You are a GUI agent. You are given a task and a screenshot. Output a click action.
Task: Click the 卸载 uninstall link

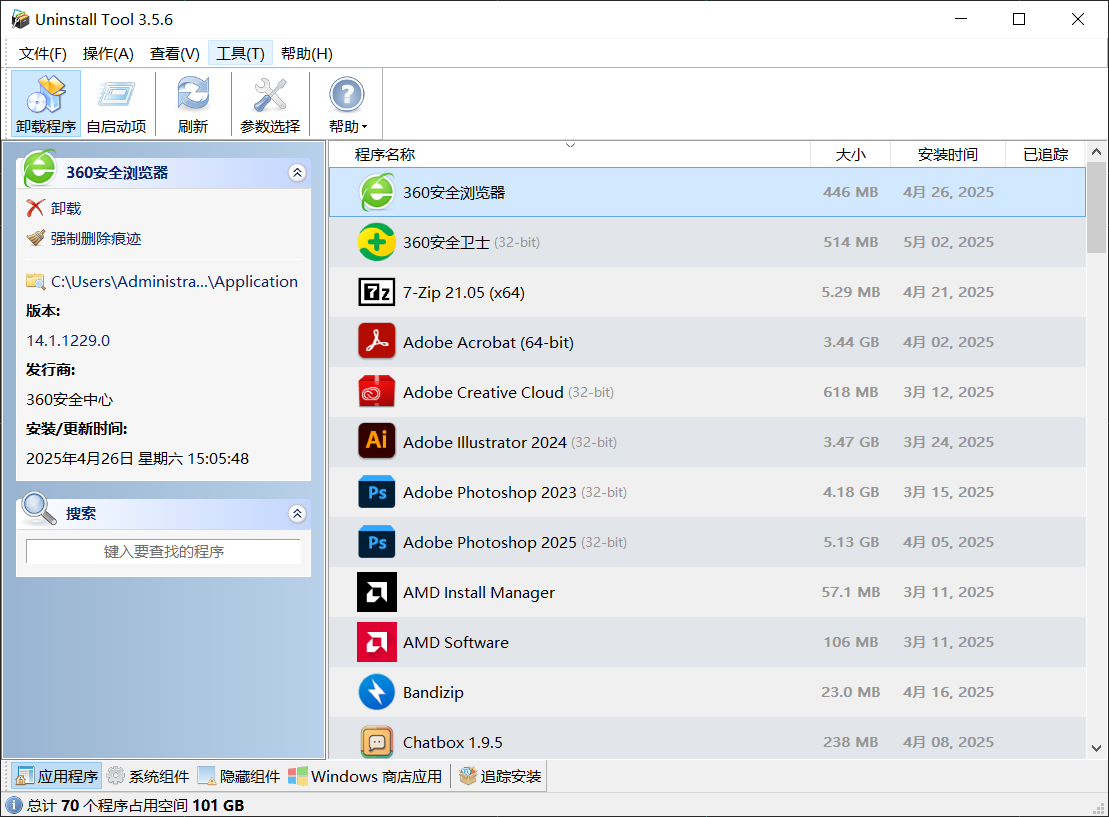66,208
